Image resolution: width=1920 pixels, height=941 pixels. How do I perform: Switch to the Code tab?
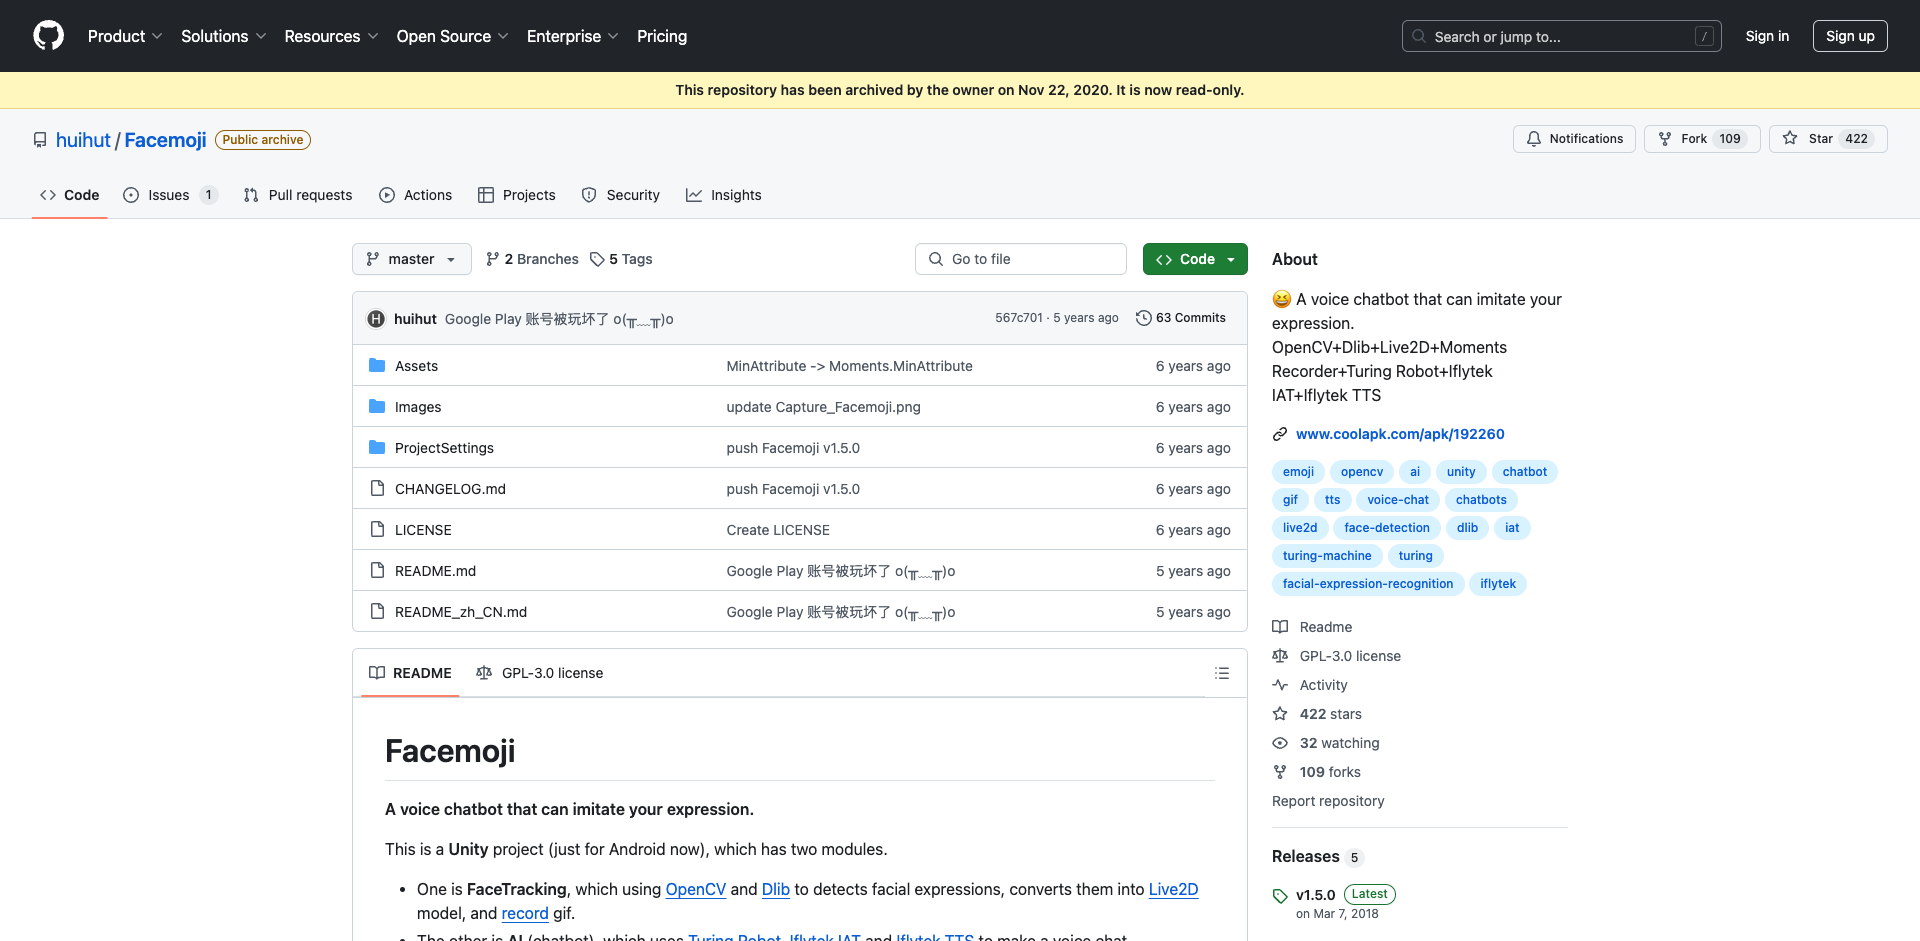(x=70, y=195)
